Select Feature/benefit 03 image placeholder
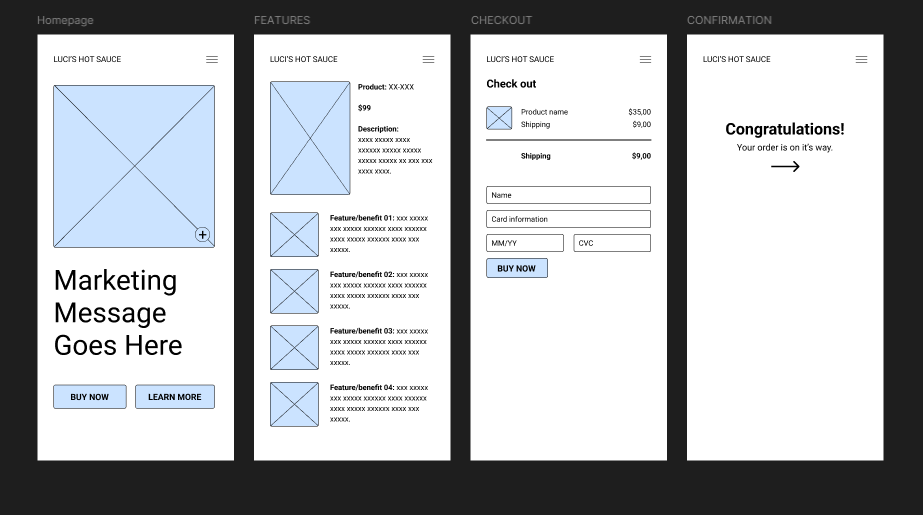Image resolution: width=923 pixels, height=515 pixels. coord(294,348)
